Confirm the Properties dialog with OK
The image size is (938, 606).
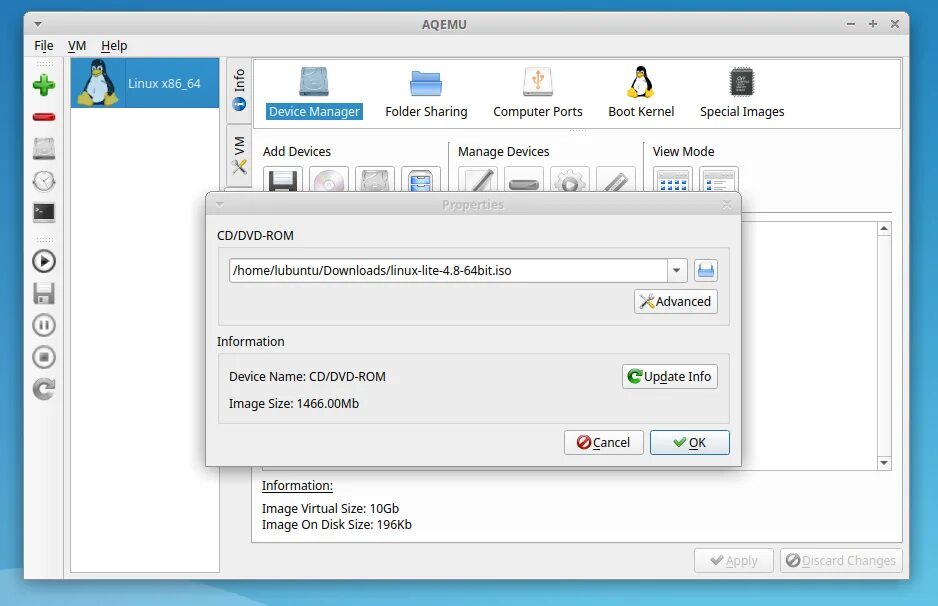690,443
